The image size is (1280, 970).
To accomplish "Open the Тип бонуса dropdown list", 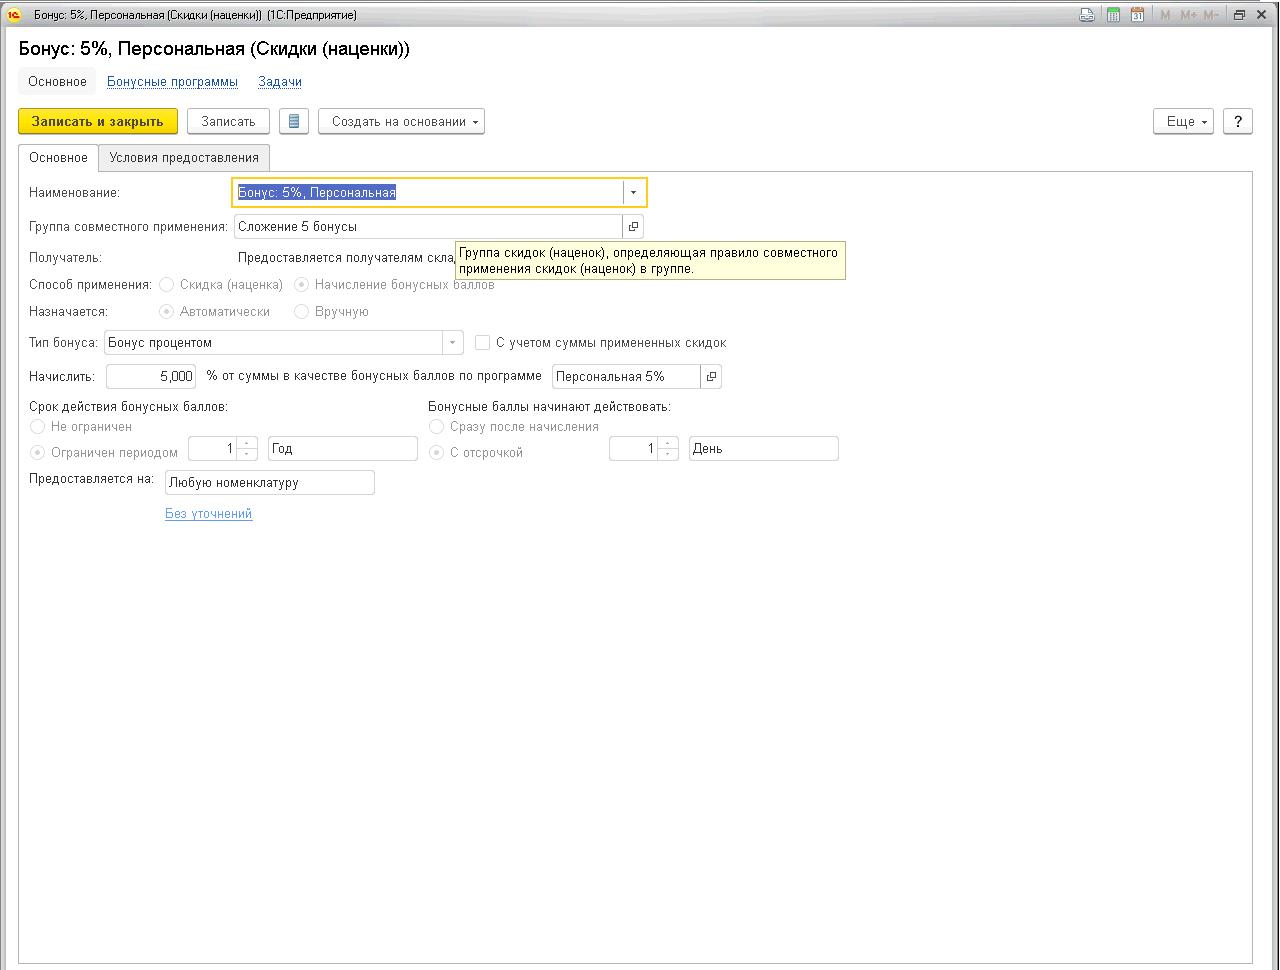I will coord(452,342).
